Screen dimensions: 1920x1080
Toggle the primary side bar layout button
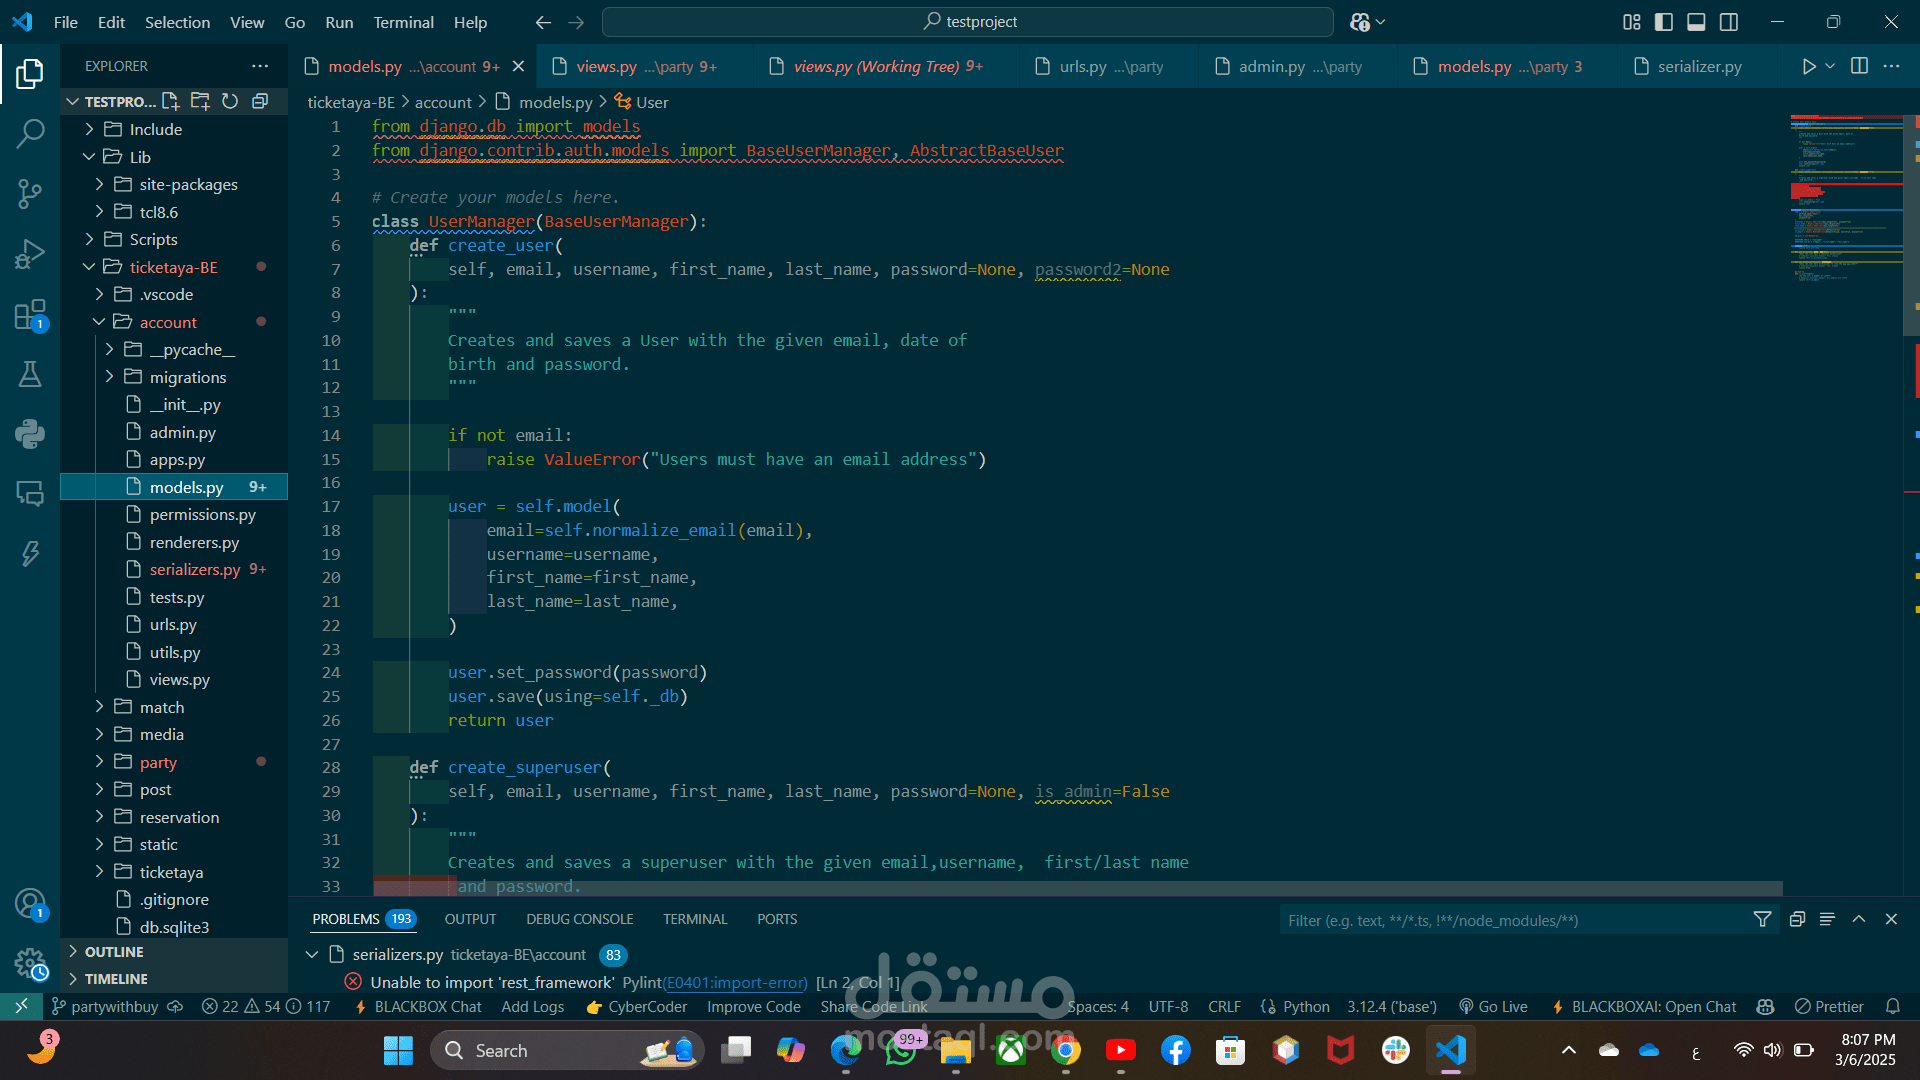(1664, 22)
